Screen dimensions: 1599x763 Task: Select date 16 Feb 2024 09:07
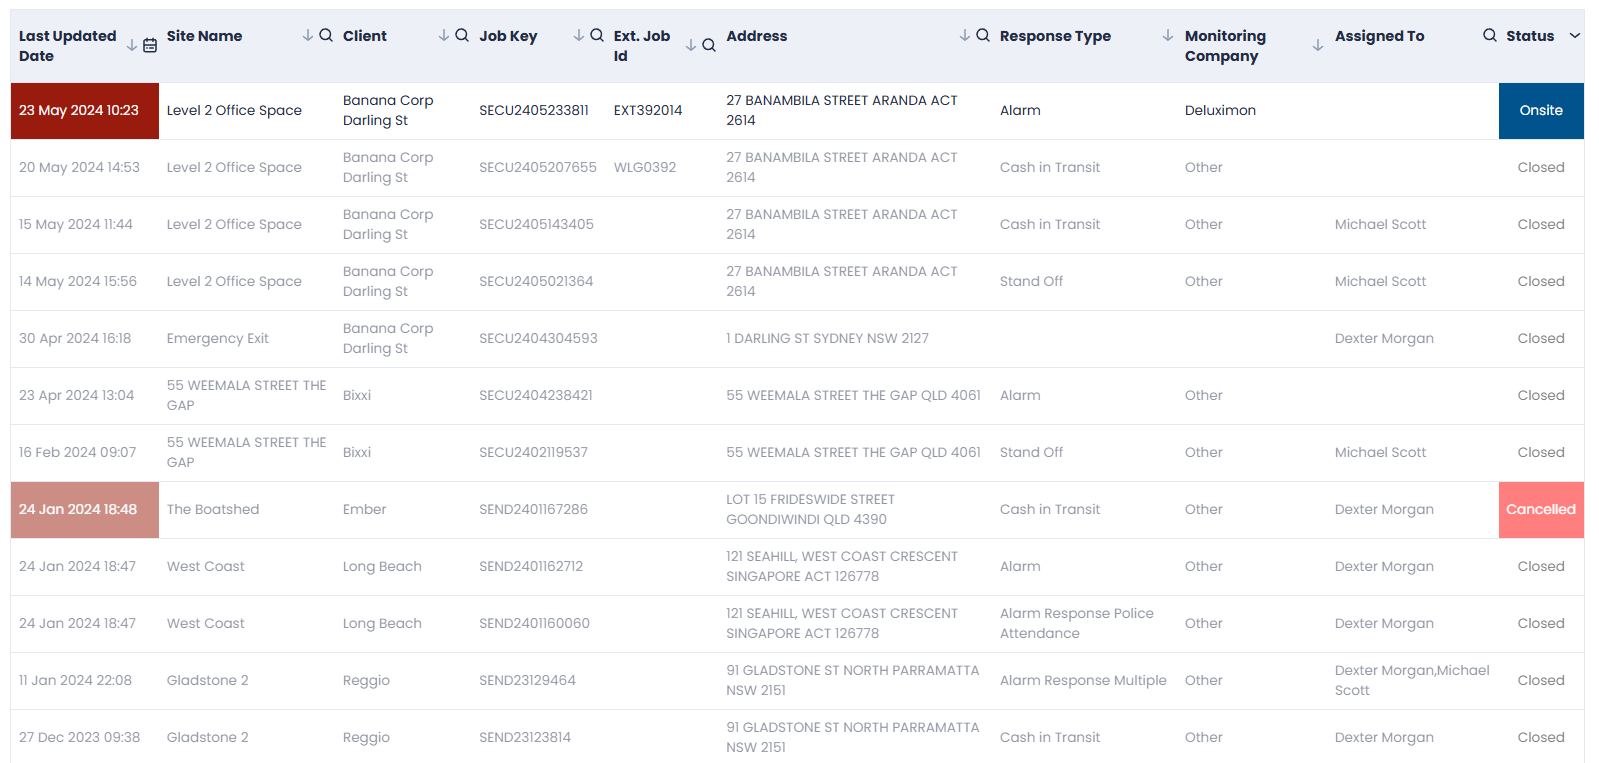[77, 452]
